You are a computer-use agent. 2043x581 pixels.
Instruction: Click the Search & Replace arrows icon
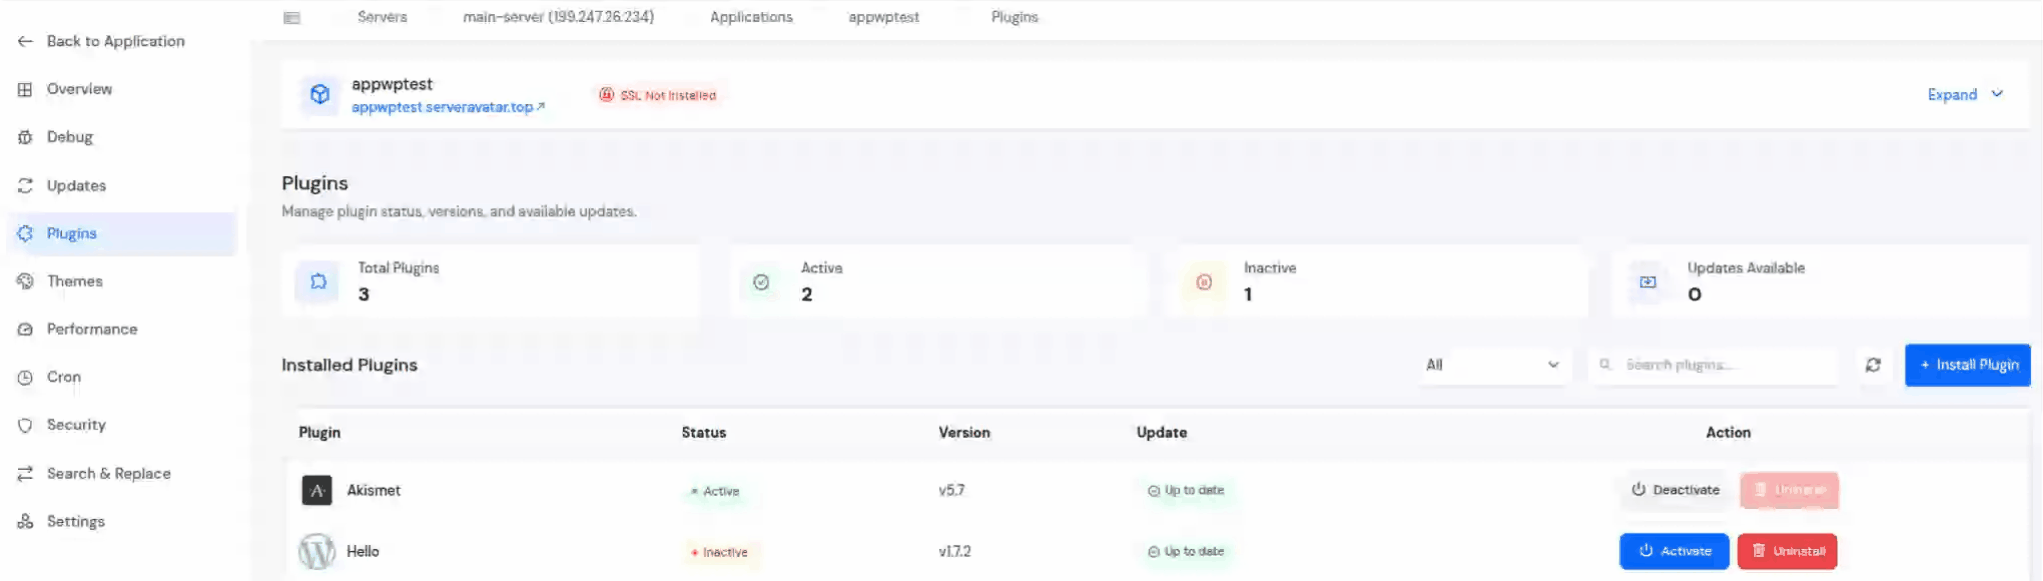tap(25, 474)
